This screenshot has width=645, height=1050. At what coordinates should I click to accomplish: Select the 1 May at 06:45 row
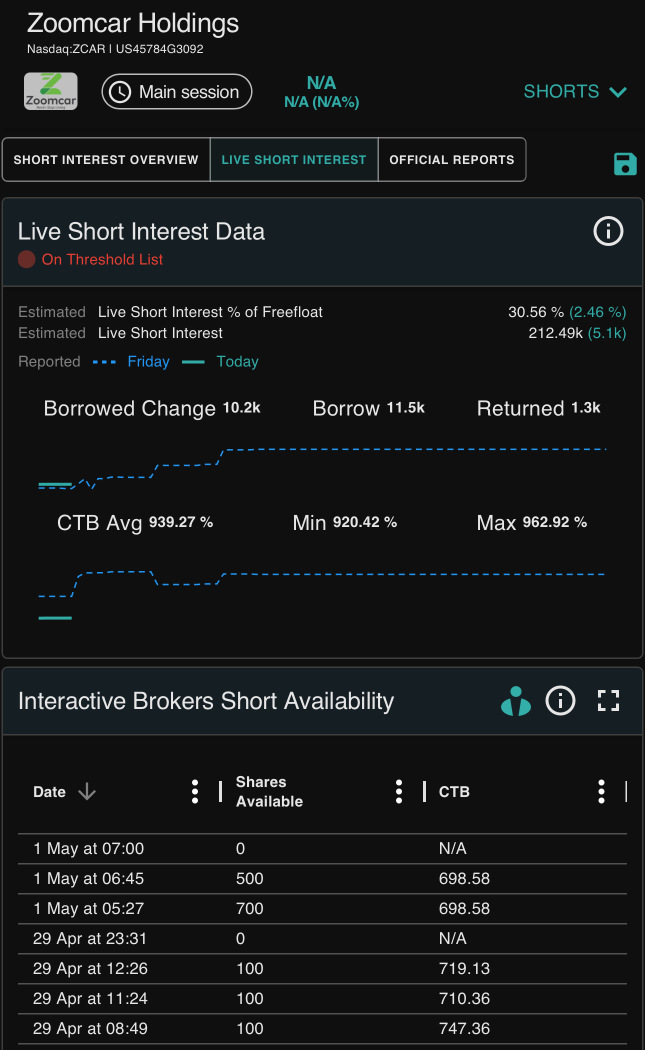pos(322,879)
